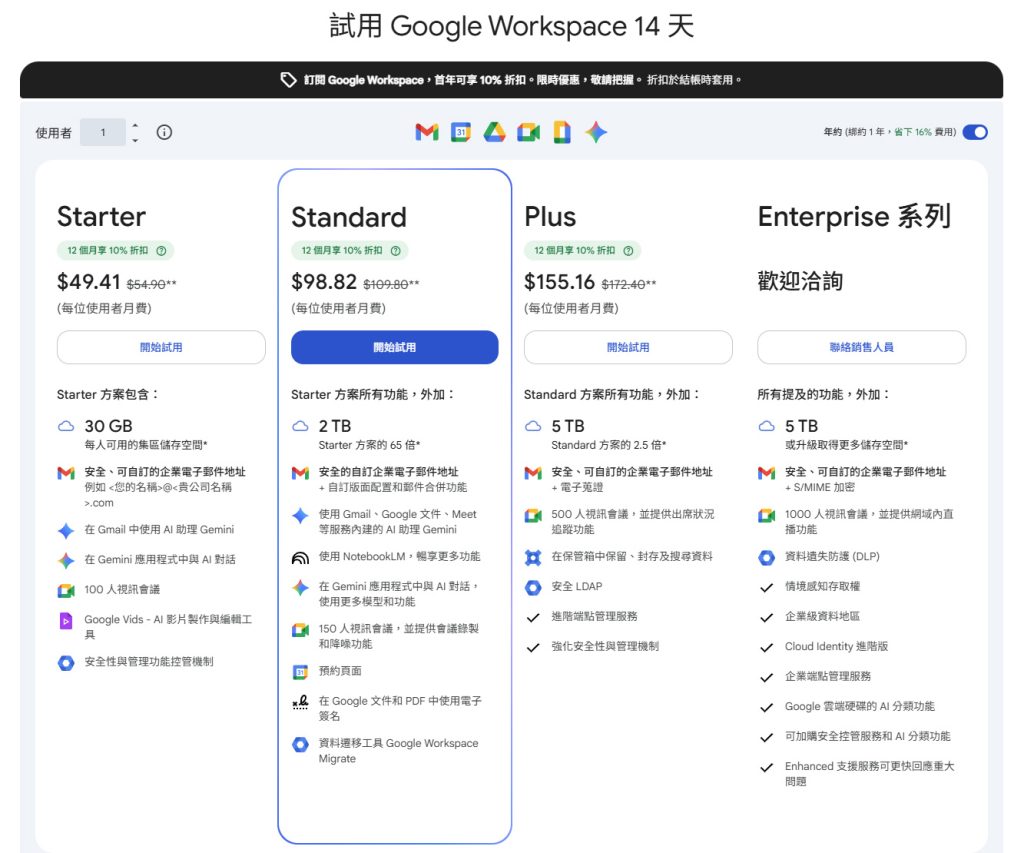Screen dimensions: 1024x853
Task: Click the 歡迎洽詢 text under Enterprise
Action: pyautogui.click(x=800, y=282)
